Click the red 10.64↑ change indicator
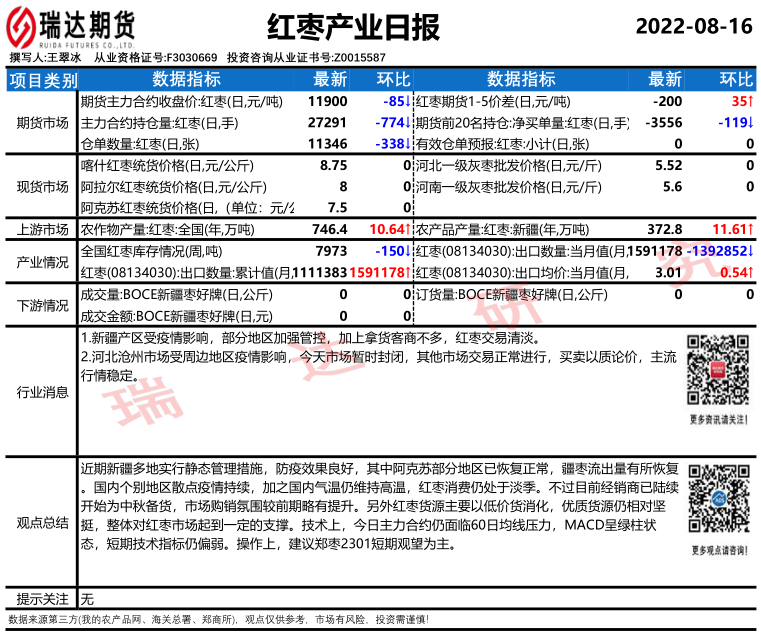 (x=390, y=229)
